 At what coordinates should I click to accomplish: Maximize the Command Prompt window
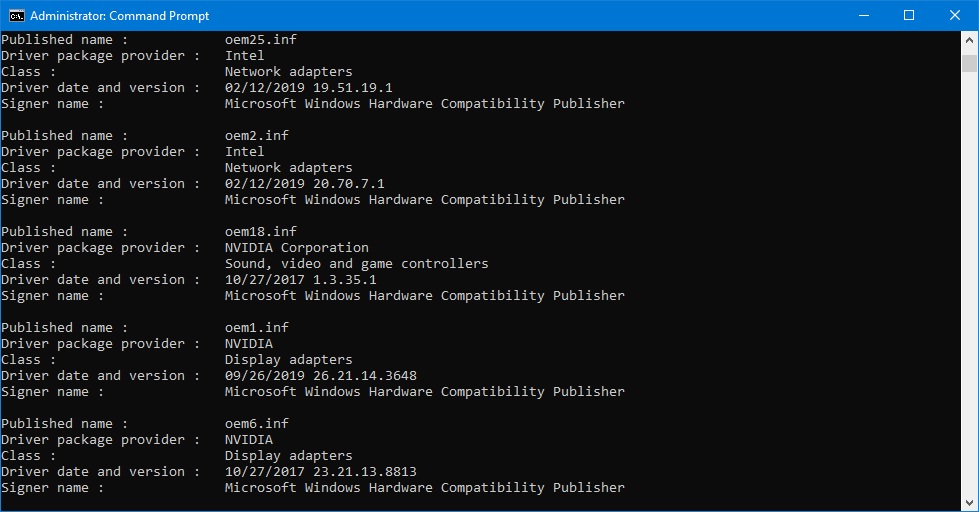coord(909,16)
